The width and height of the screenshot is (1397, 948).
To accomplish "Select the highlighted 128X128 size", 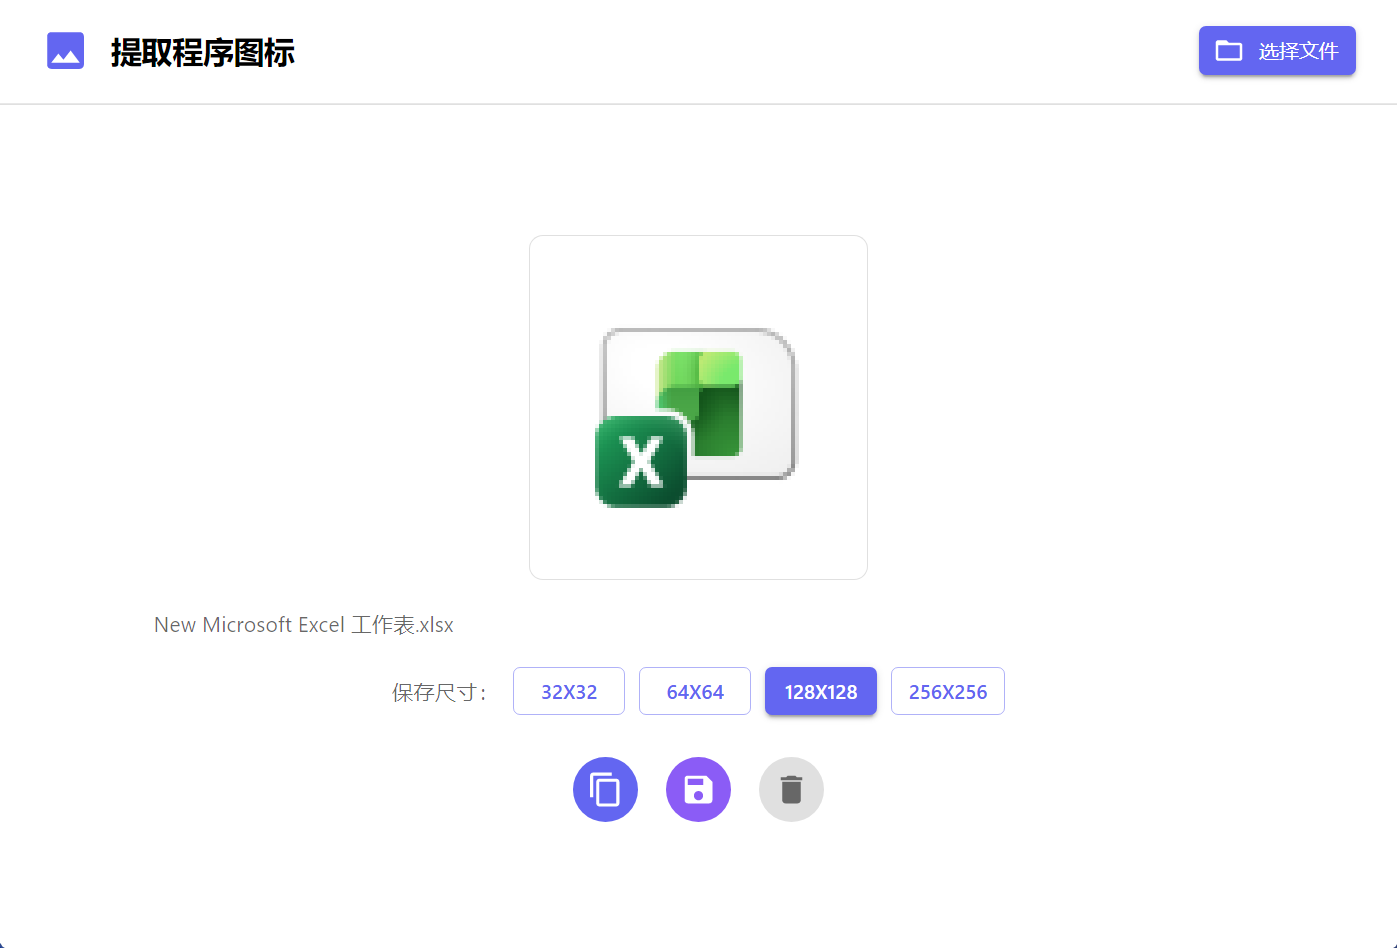I will click(821, 691).
